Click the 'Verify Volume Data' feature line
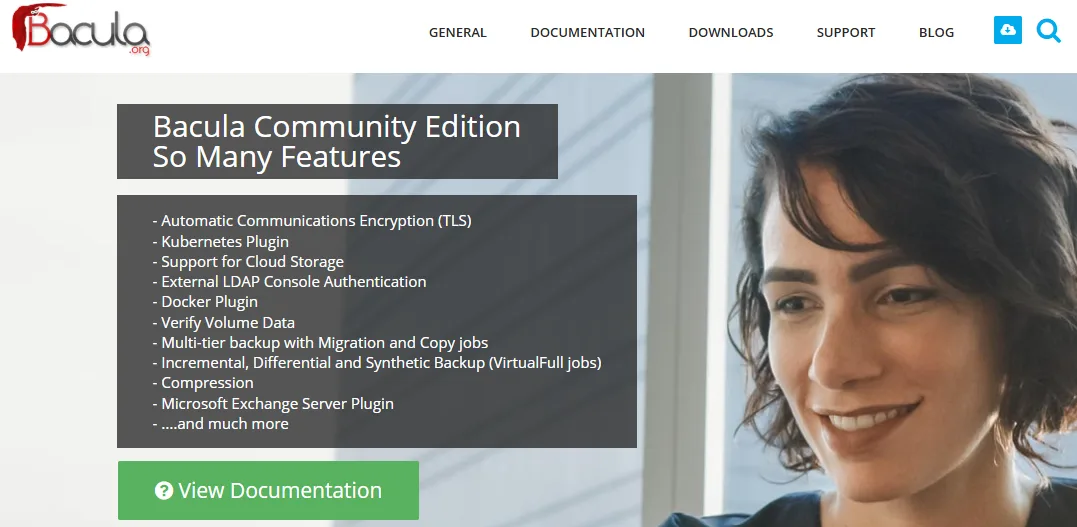The height and width of the screenshot is (527, 1077). point(227,323)
